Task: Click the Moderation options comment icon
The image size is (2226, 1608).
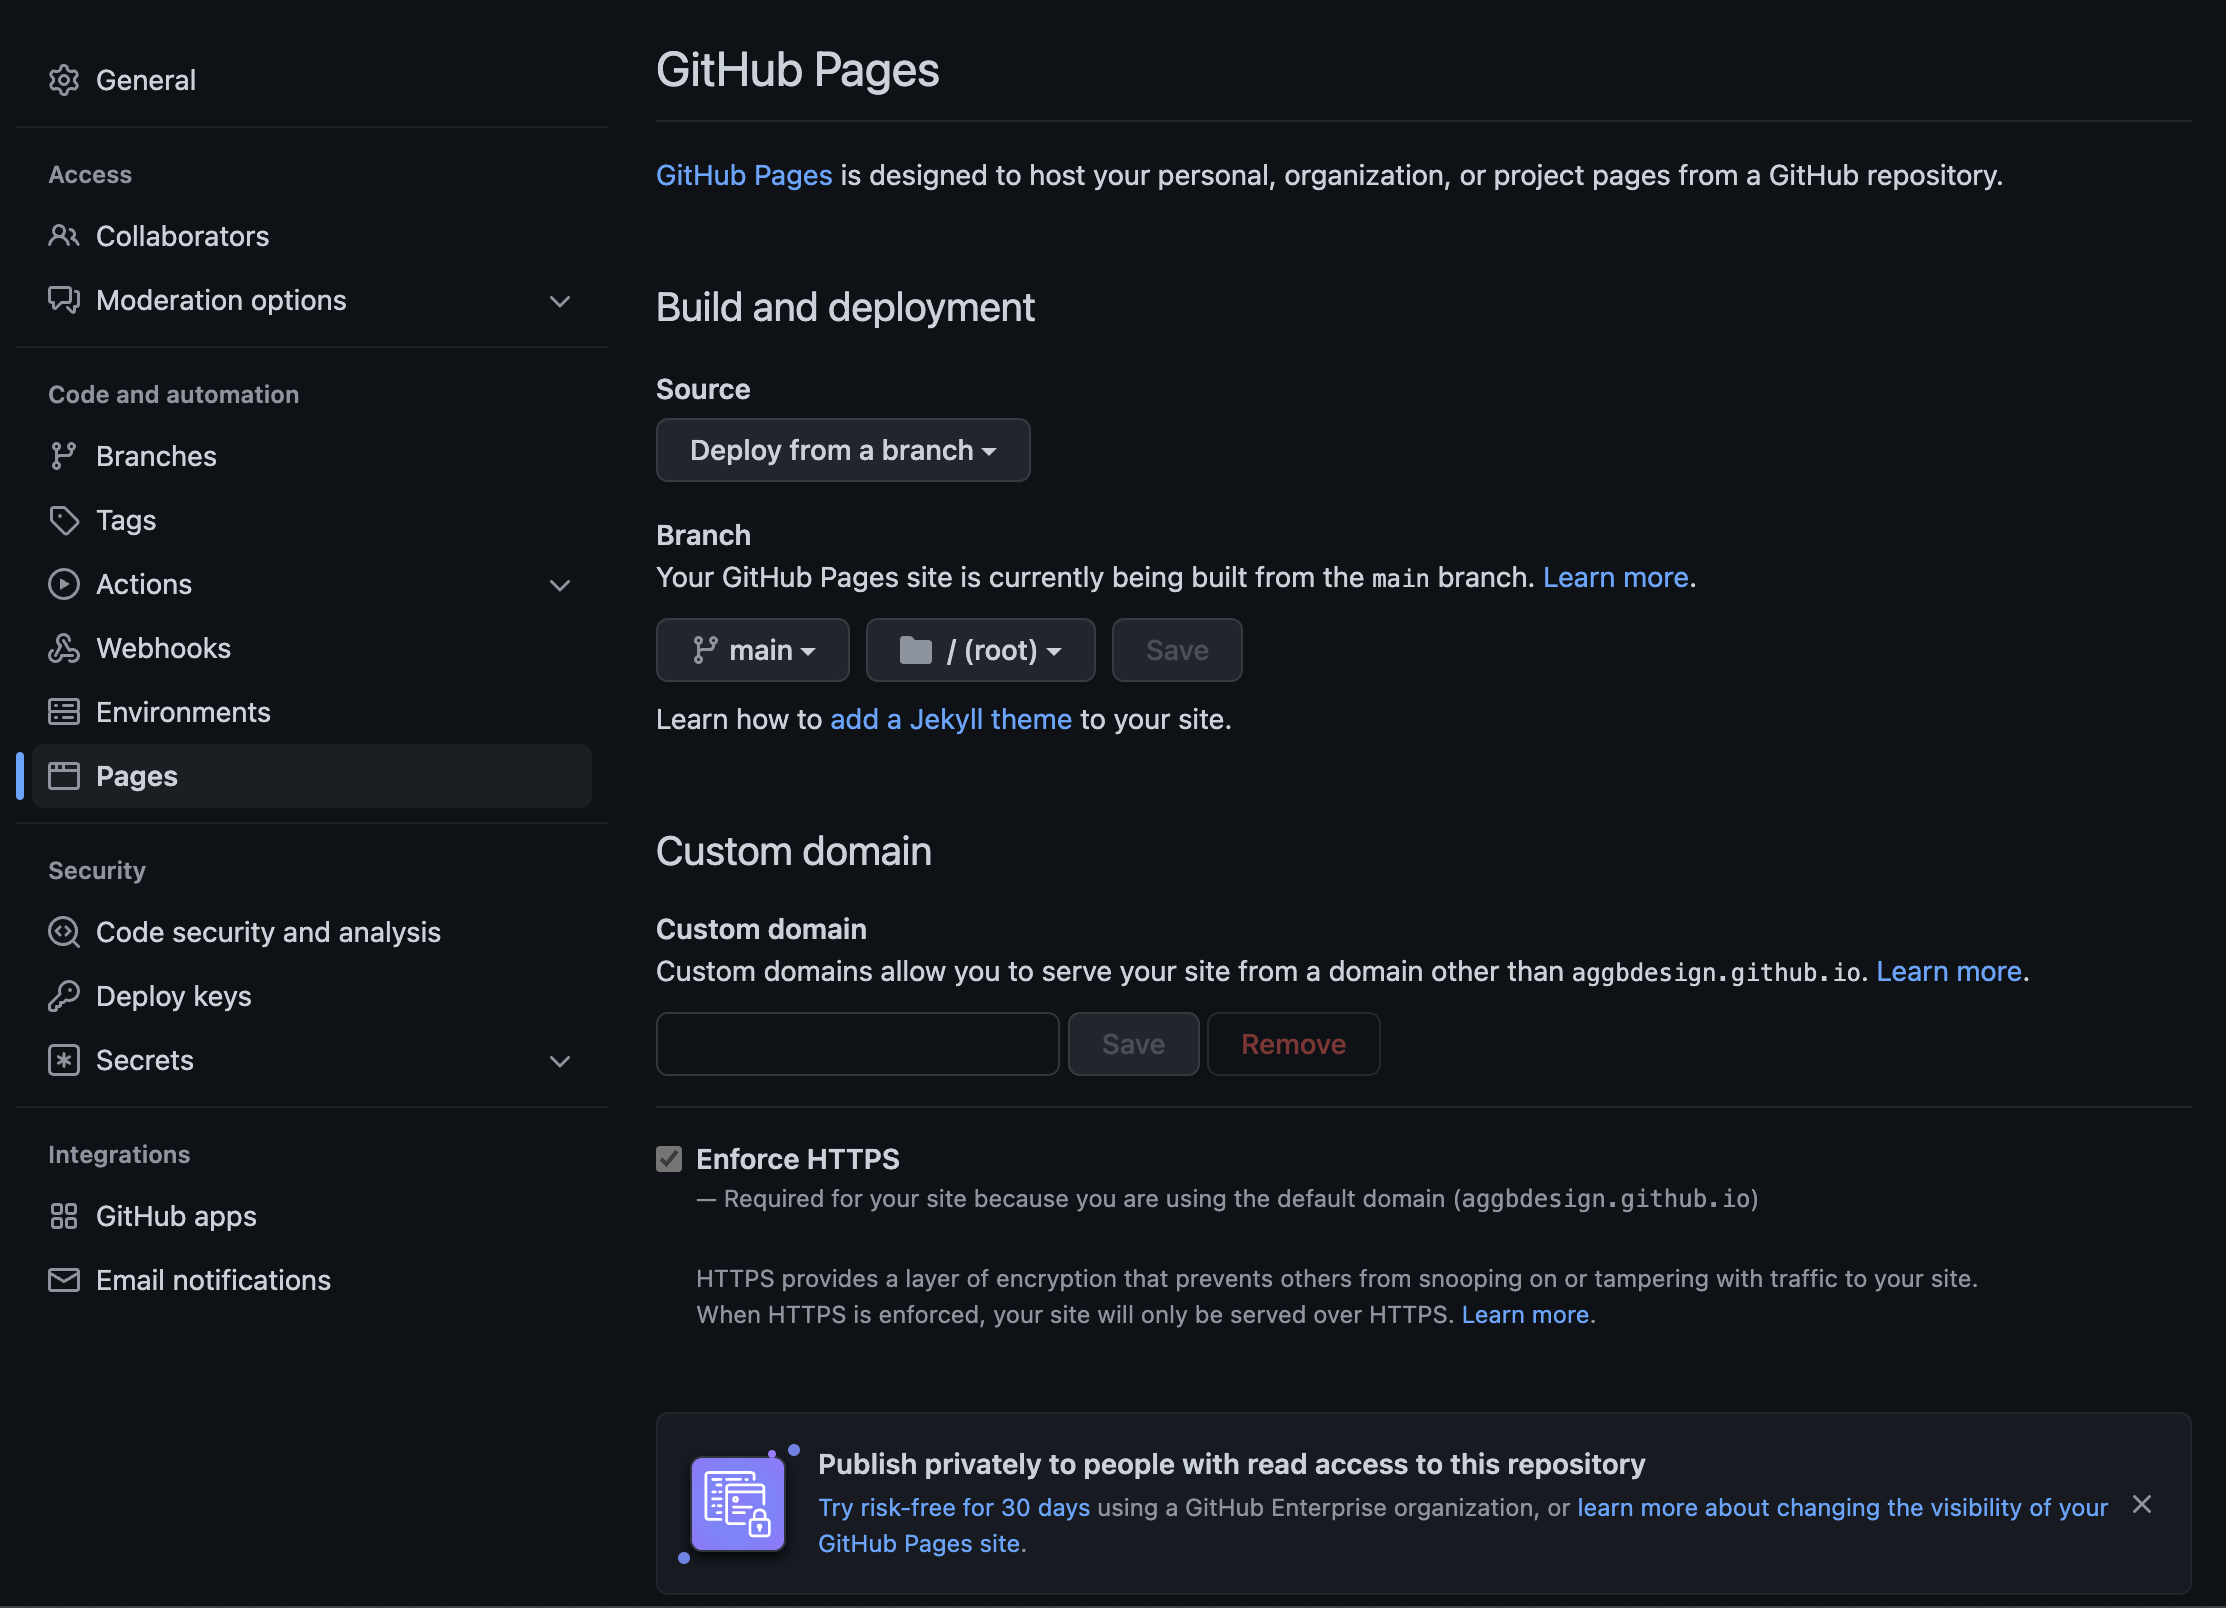Action: (64, 300)
